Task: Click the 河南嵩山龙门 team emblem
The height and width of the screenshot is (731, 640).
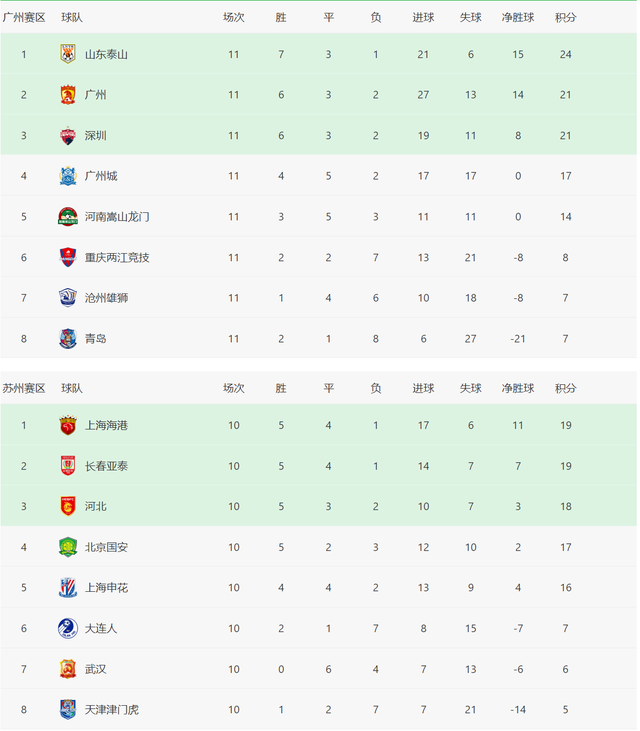Action: [68, 216]
